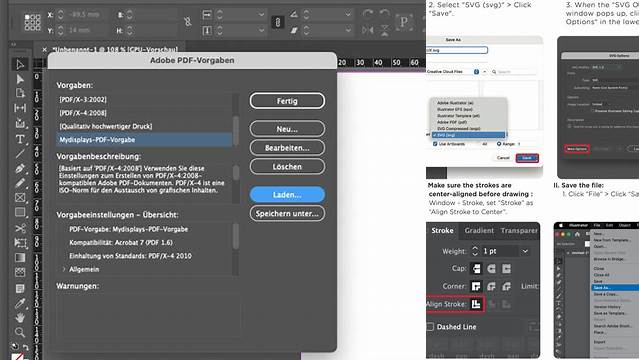
Task: Select the Pencil tool
Action: tap(20, 183)
